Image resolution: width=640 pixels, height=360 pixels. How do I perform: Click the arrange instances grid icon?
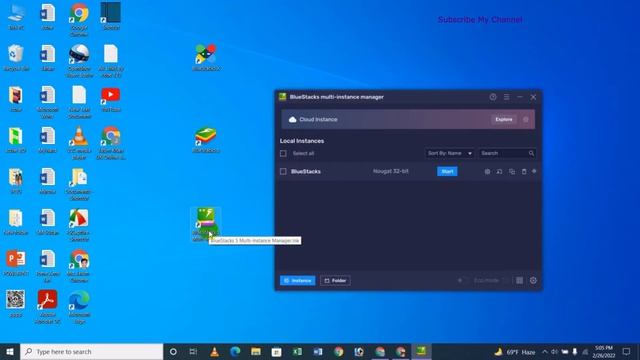point(520,280)
